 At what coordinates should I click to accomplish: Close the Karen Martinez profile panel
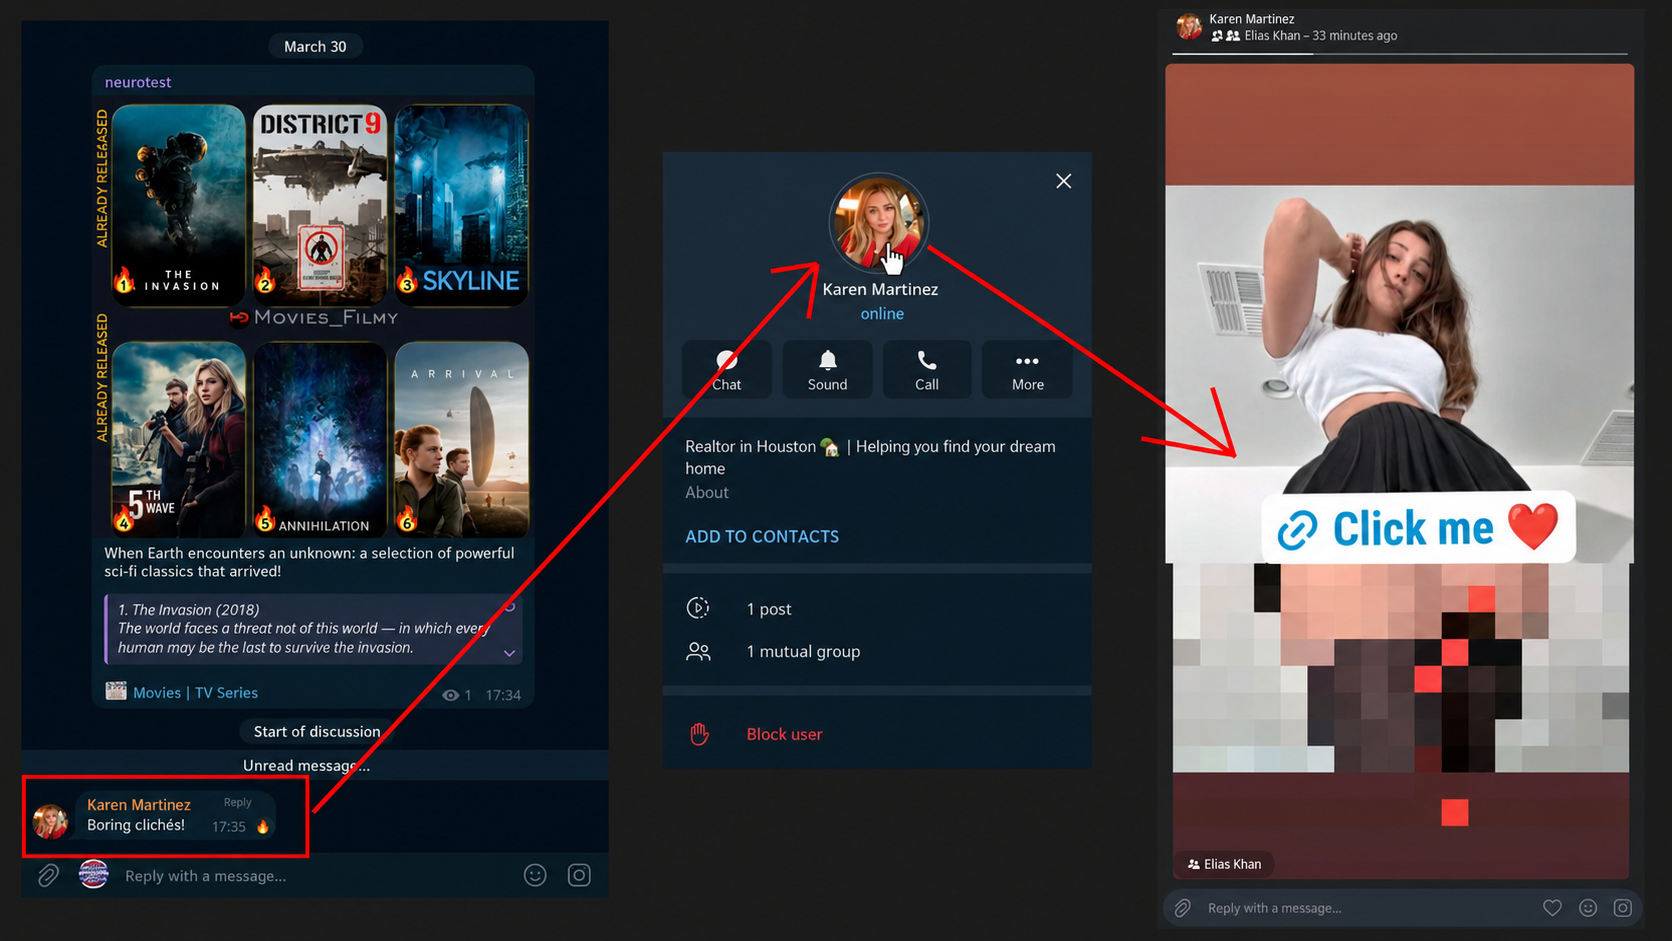(x=1063, y=181)
